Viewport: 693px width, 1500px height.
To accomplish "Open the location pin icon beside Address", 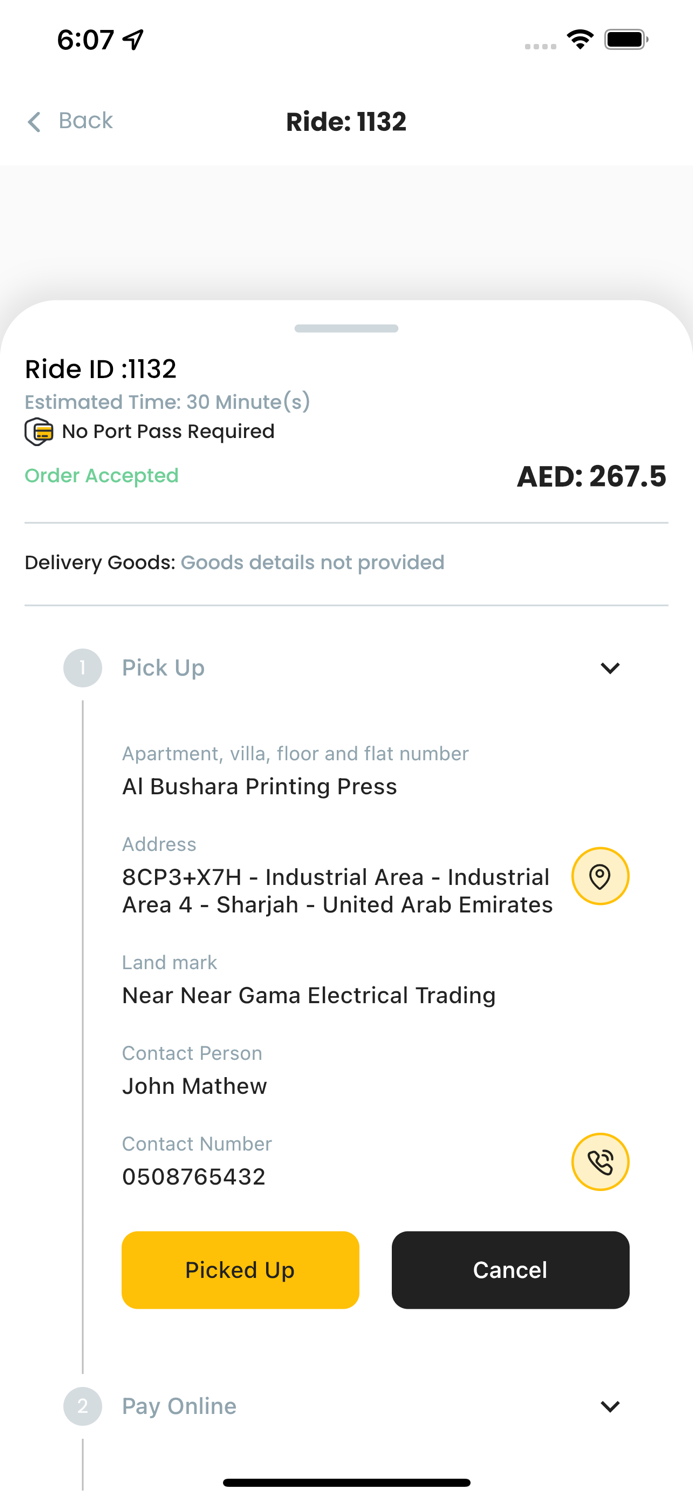I will click(x=600, y=876).
